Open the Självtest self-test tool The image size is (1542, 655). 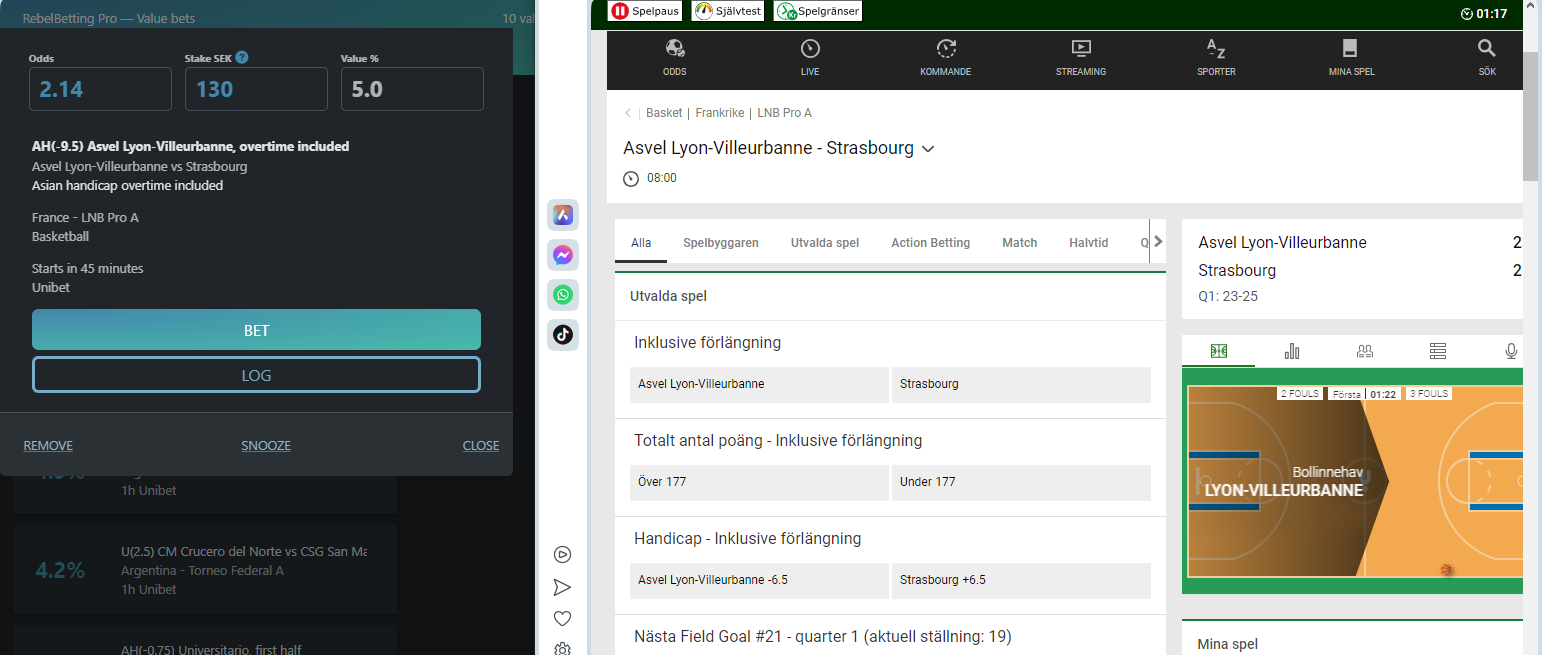click(x=729, y=11)
